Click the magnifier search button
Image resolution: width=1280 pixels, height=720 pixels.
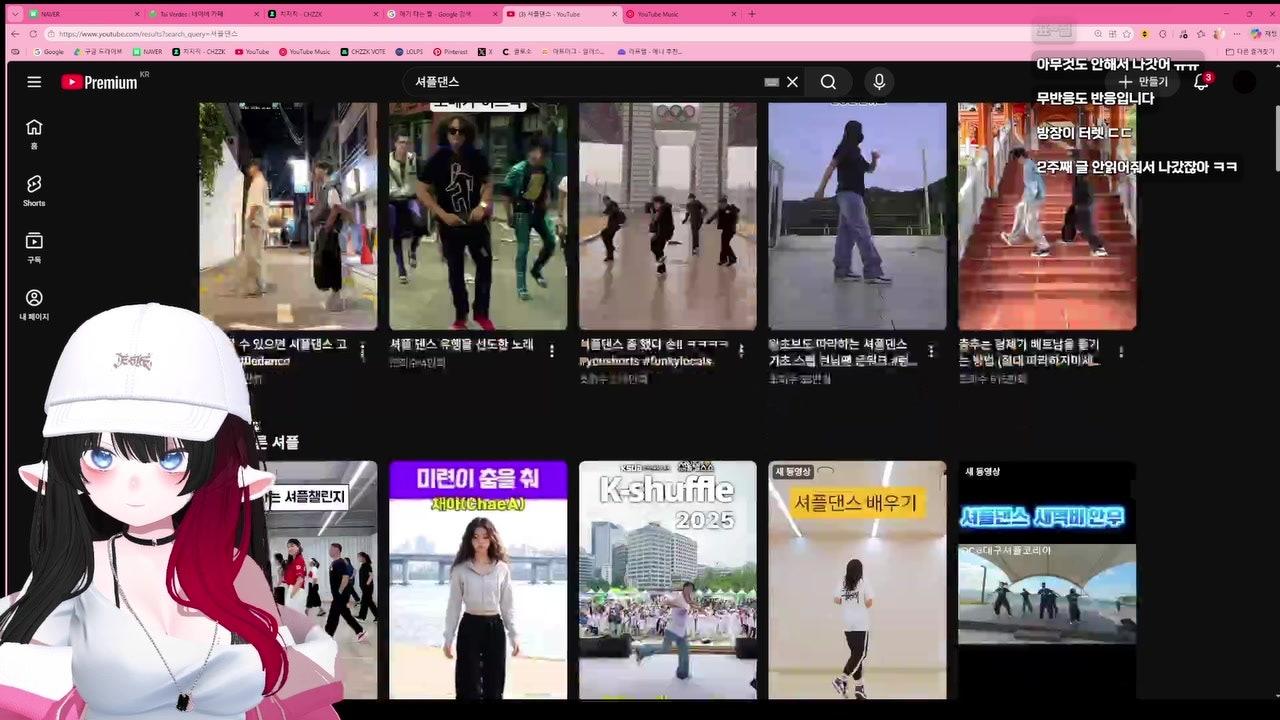[828, 82]
